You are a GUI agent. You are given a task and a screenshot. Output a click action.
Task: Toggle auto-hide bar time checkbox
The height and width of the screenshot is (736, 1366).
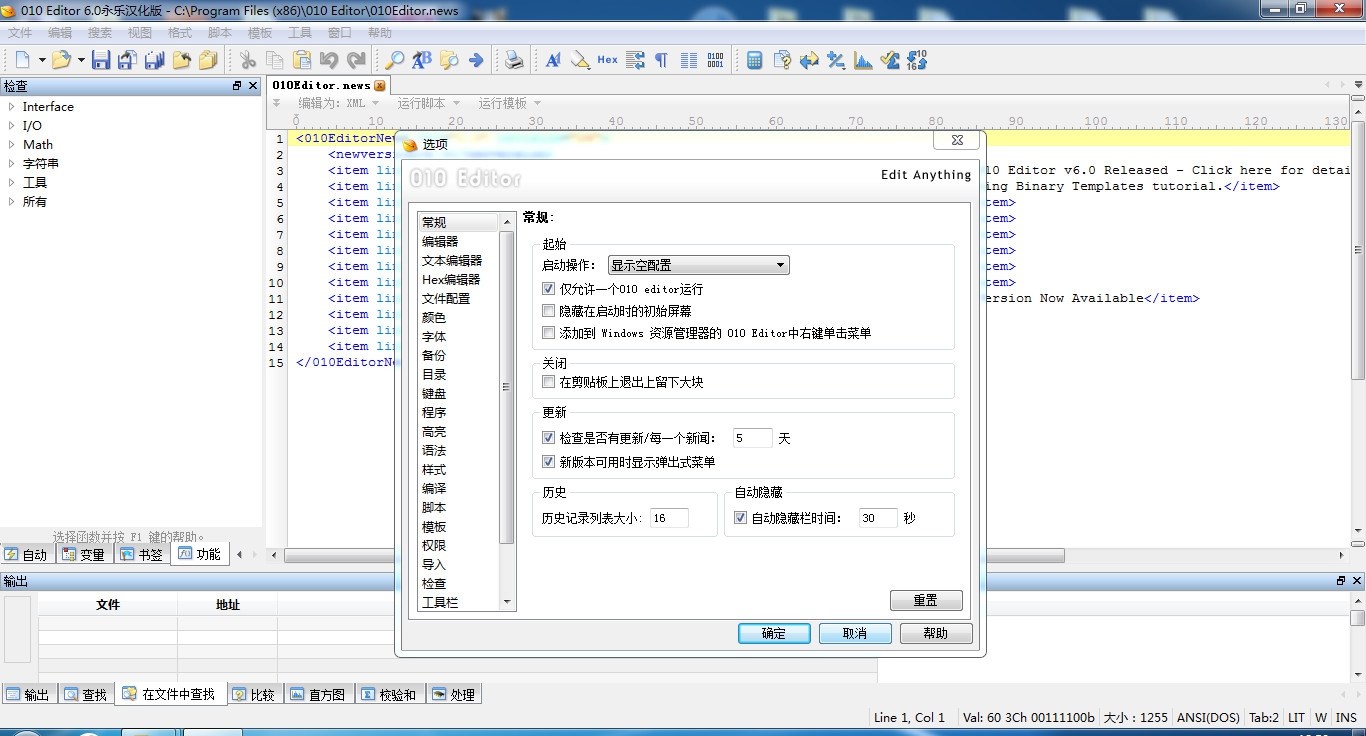click(x=740, y=518)
